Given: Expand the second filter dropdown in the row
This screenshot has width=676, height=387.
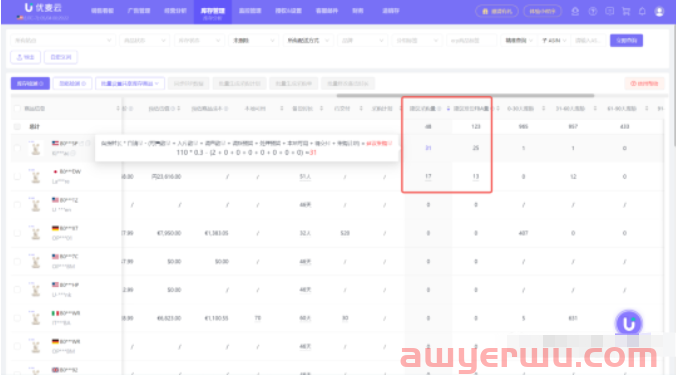Looking at the screenshot, I should tap(144, 41).
